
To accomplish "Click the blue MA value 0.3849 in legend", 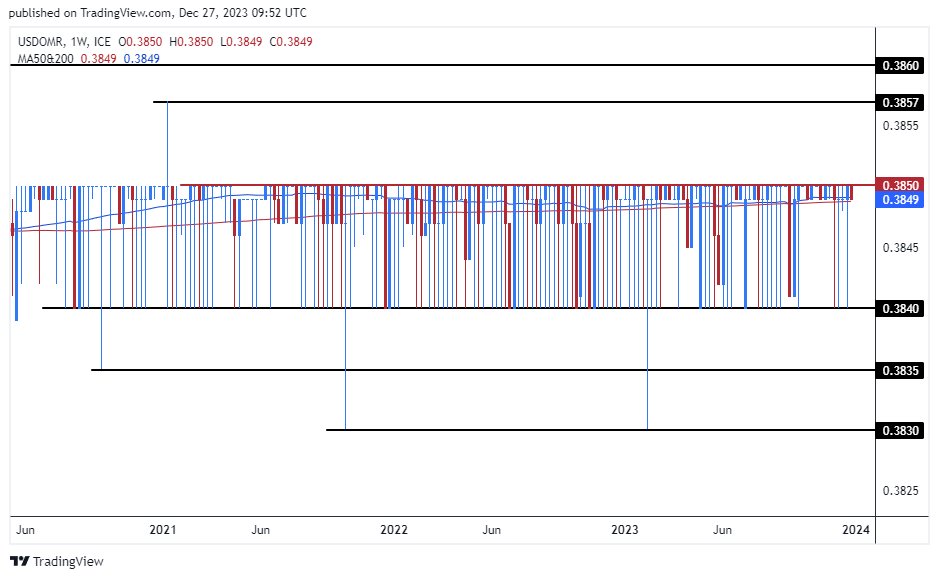I will (141, 58).
